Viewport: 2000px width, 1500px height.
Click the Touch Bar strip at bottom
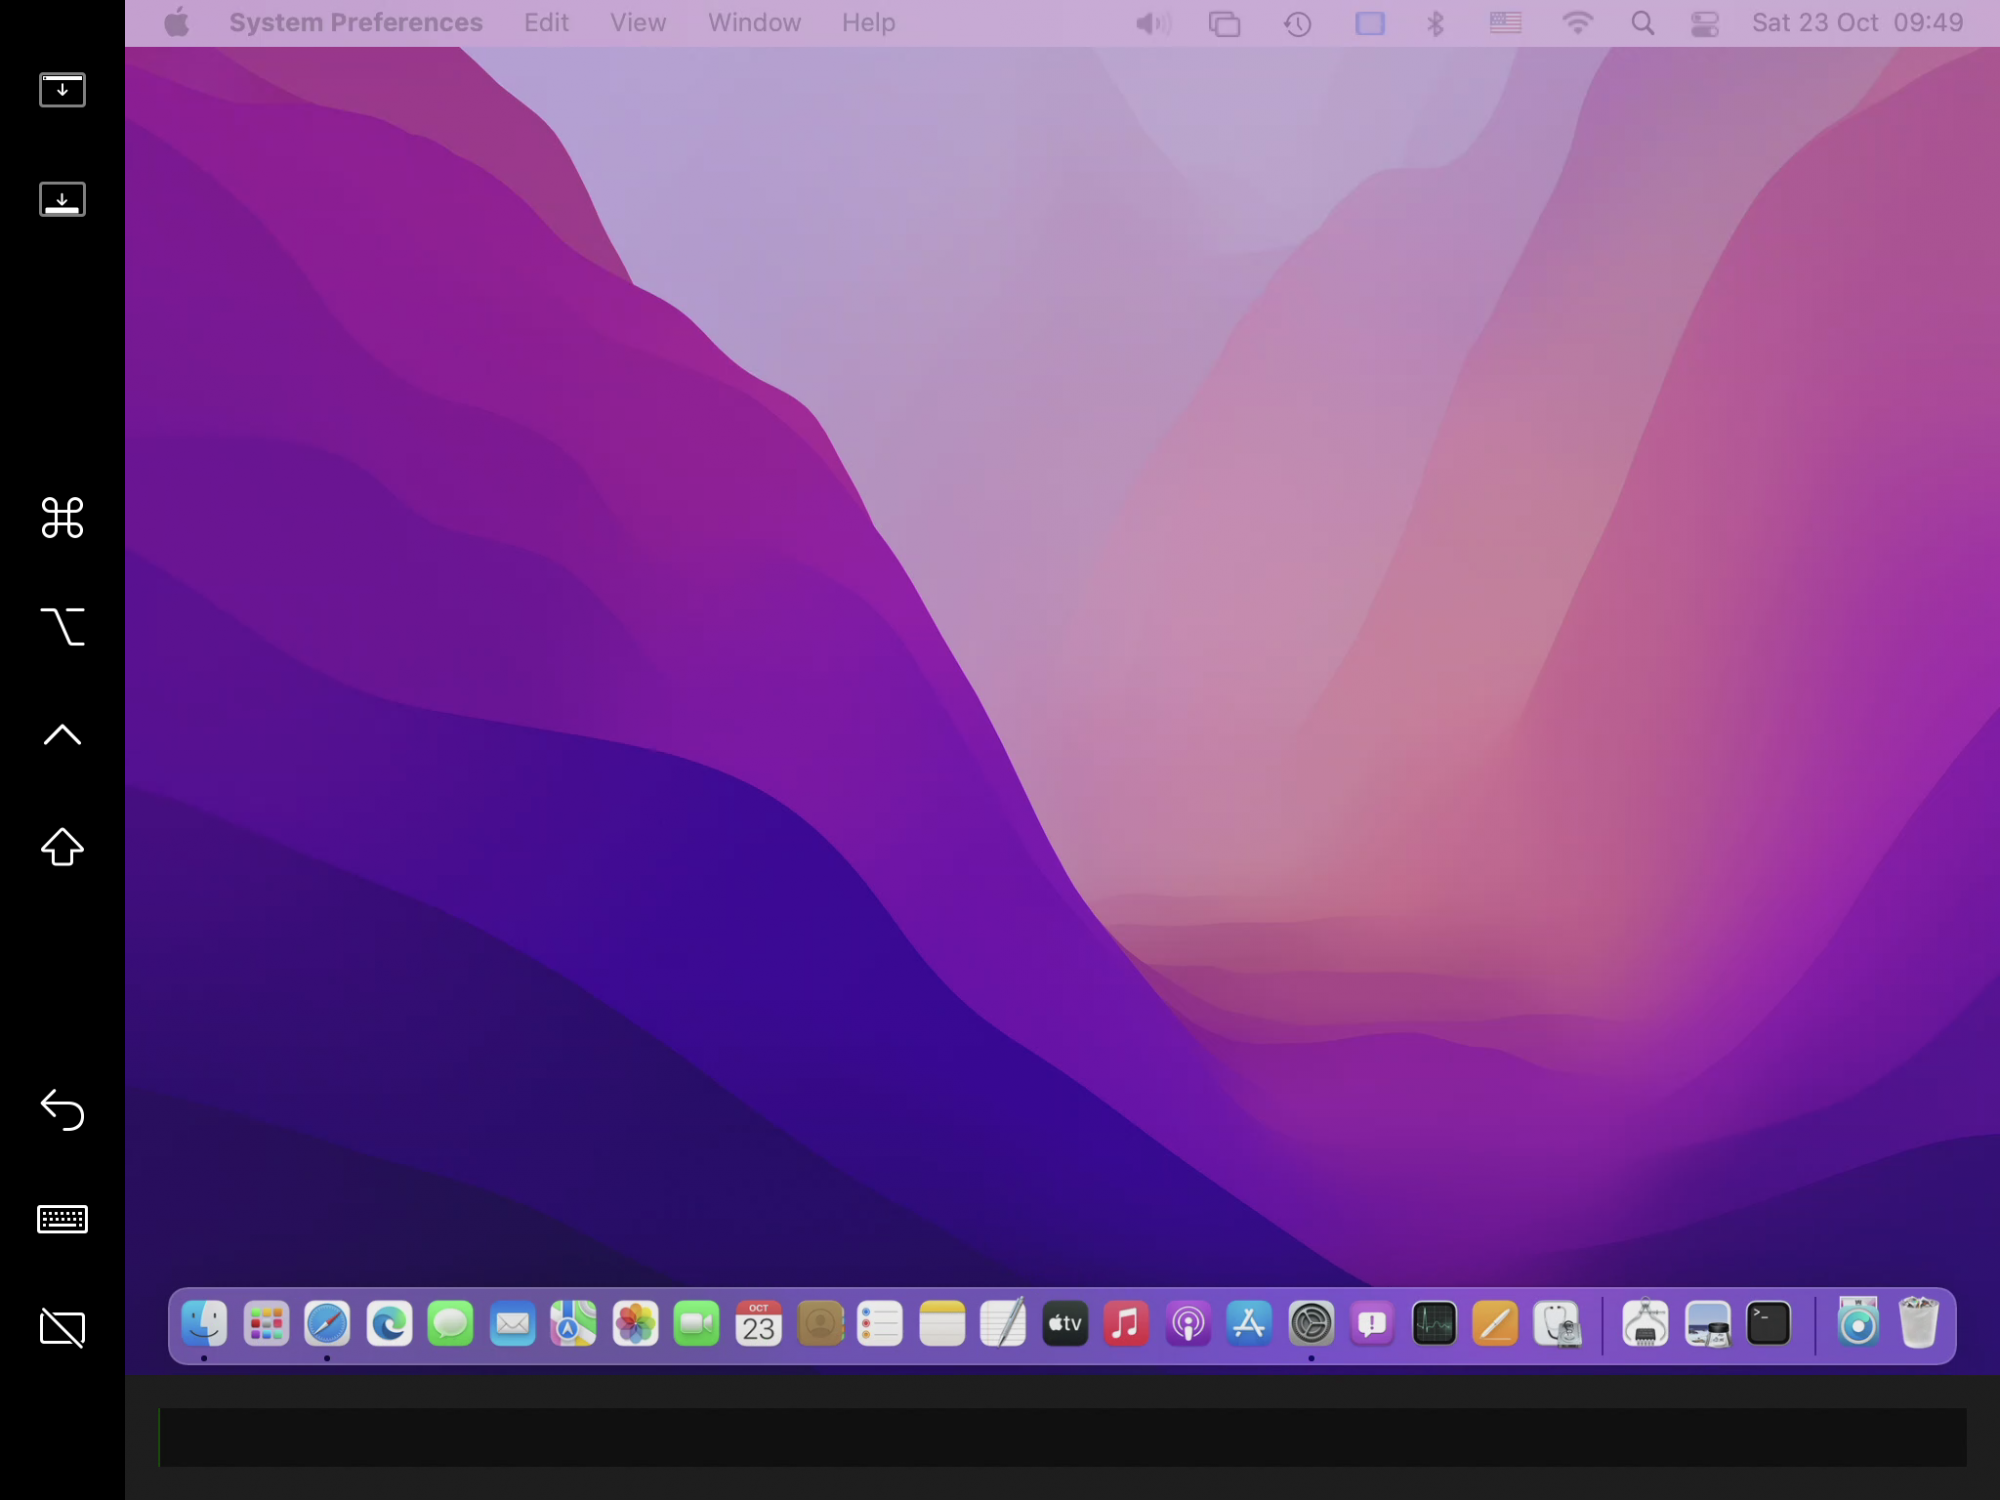[x=1062, y=1437]
